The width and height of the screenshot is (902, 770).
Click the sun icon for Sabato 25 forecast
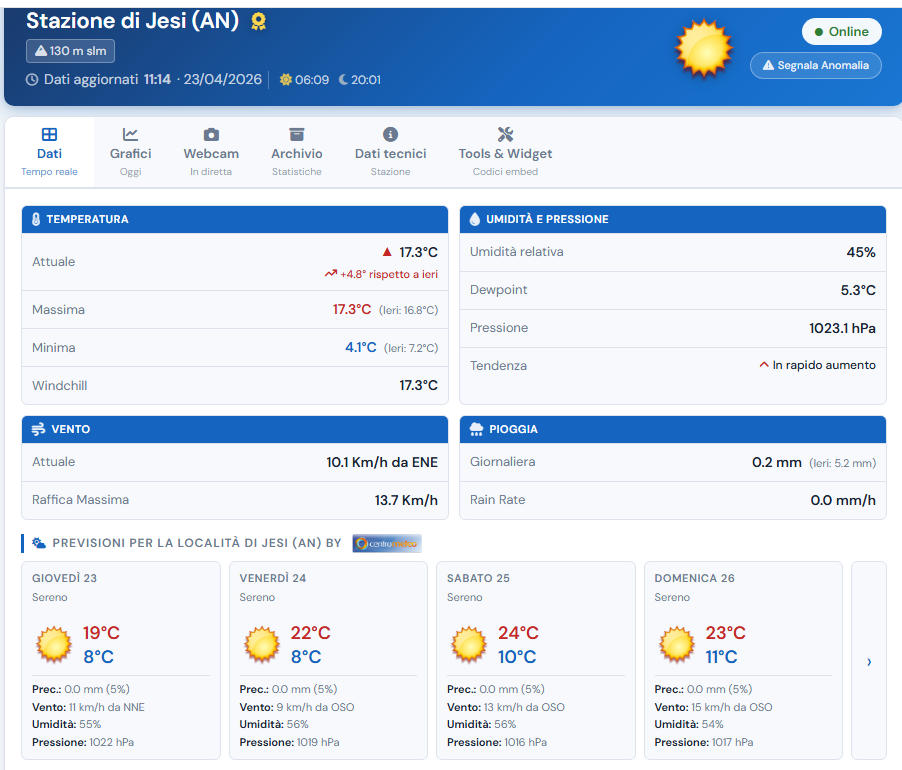coord(469,645)
